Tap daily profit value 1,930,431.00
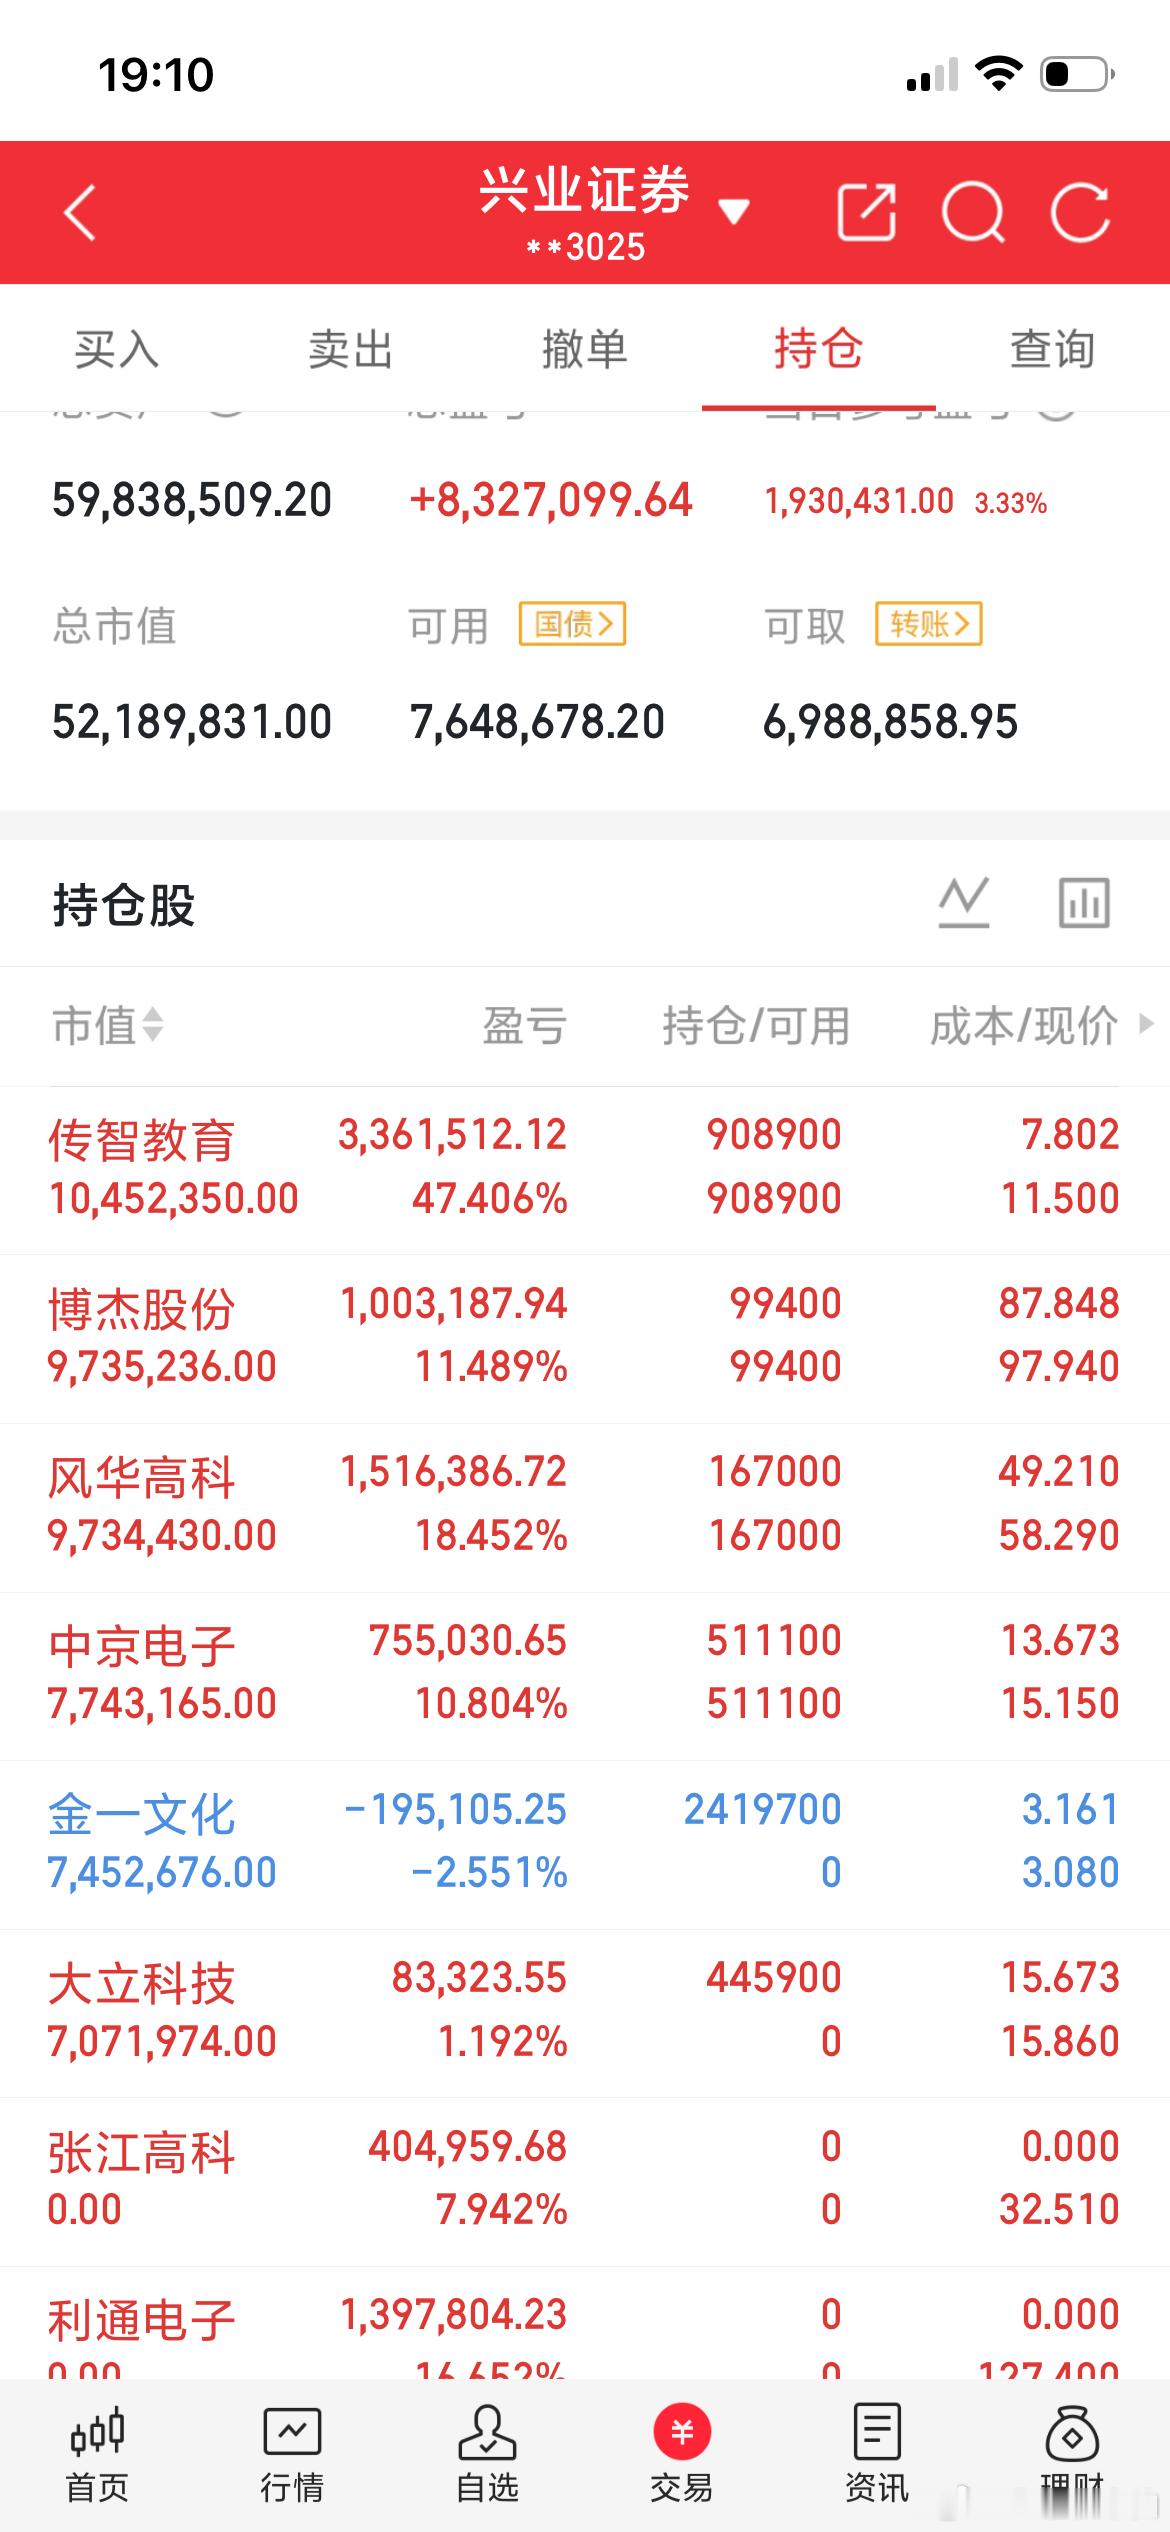The image size is (1170, 2532). tap(859, 501)
